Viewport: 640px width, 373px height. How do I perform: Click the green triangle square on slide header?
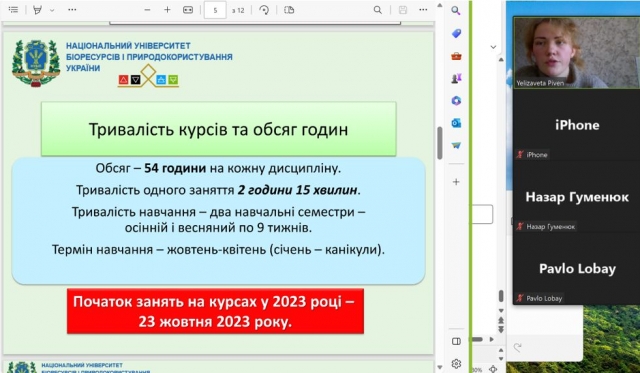173,80
